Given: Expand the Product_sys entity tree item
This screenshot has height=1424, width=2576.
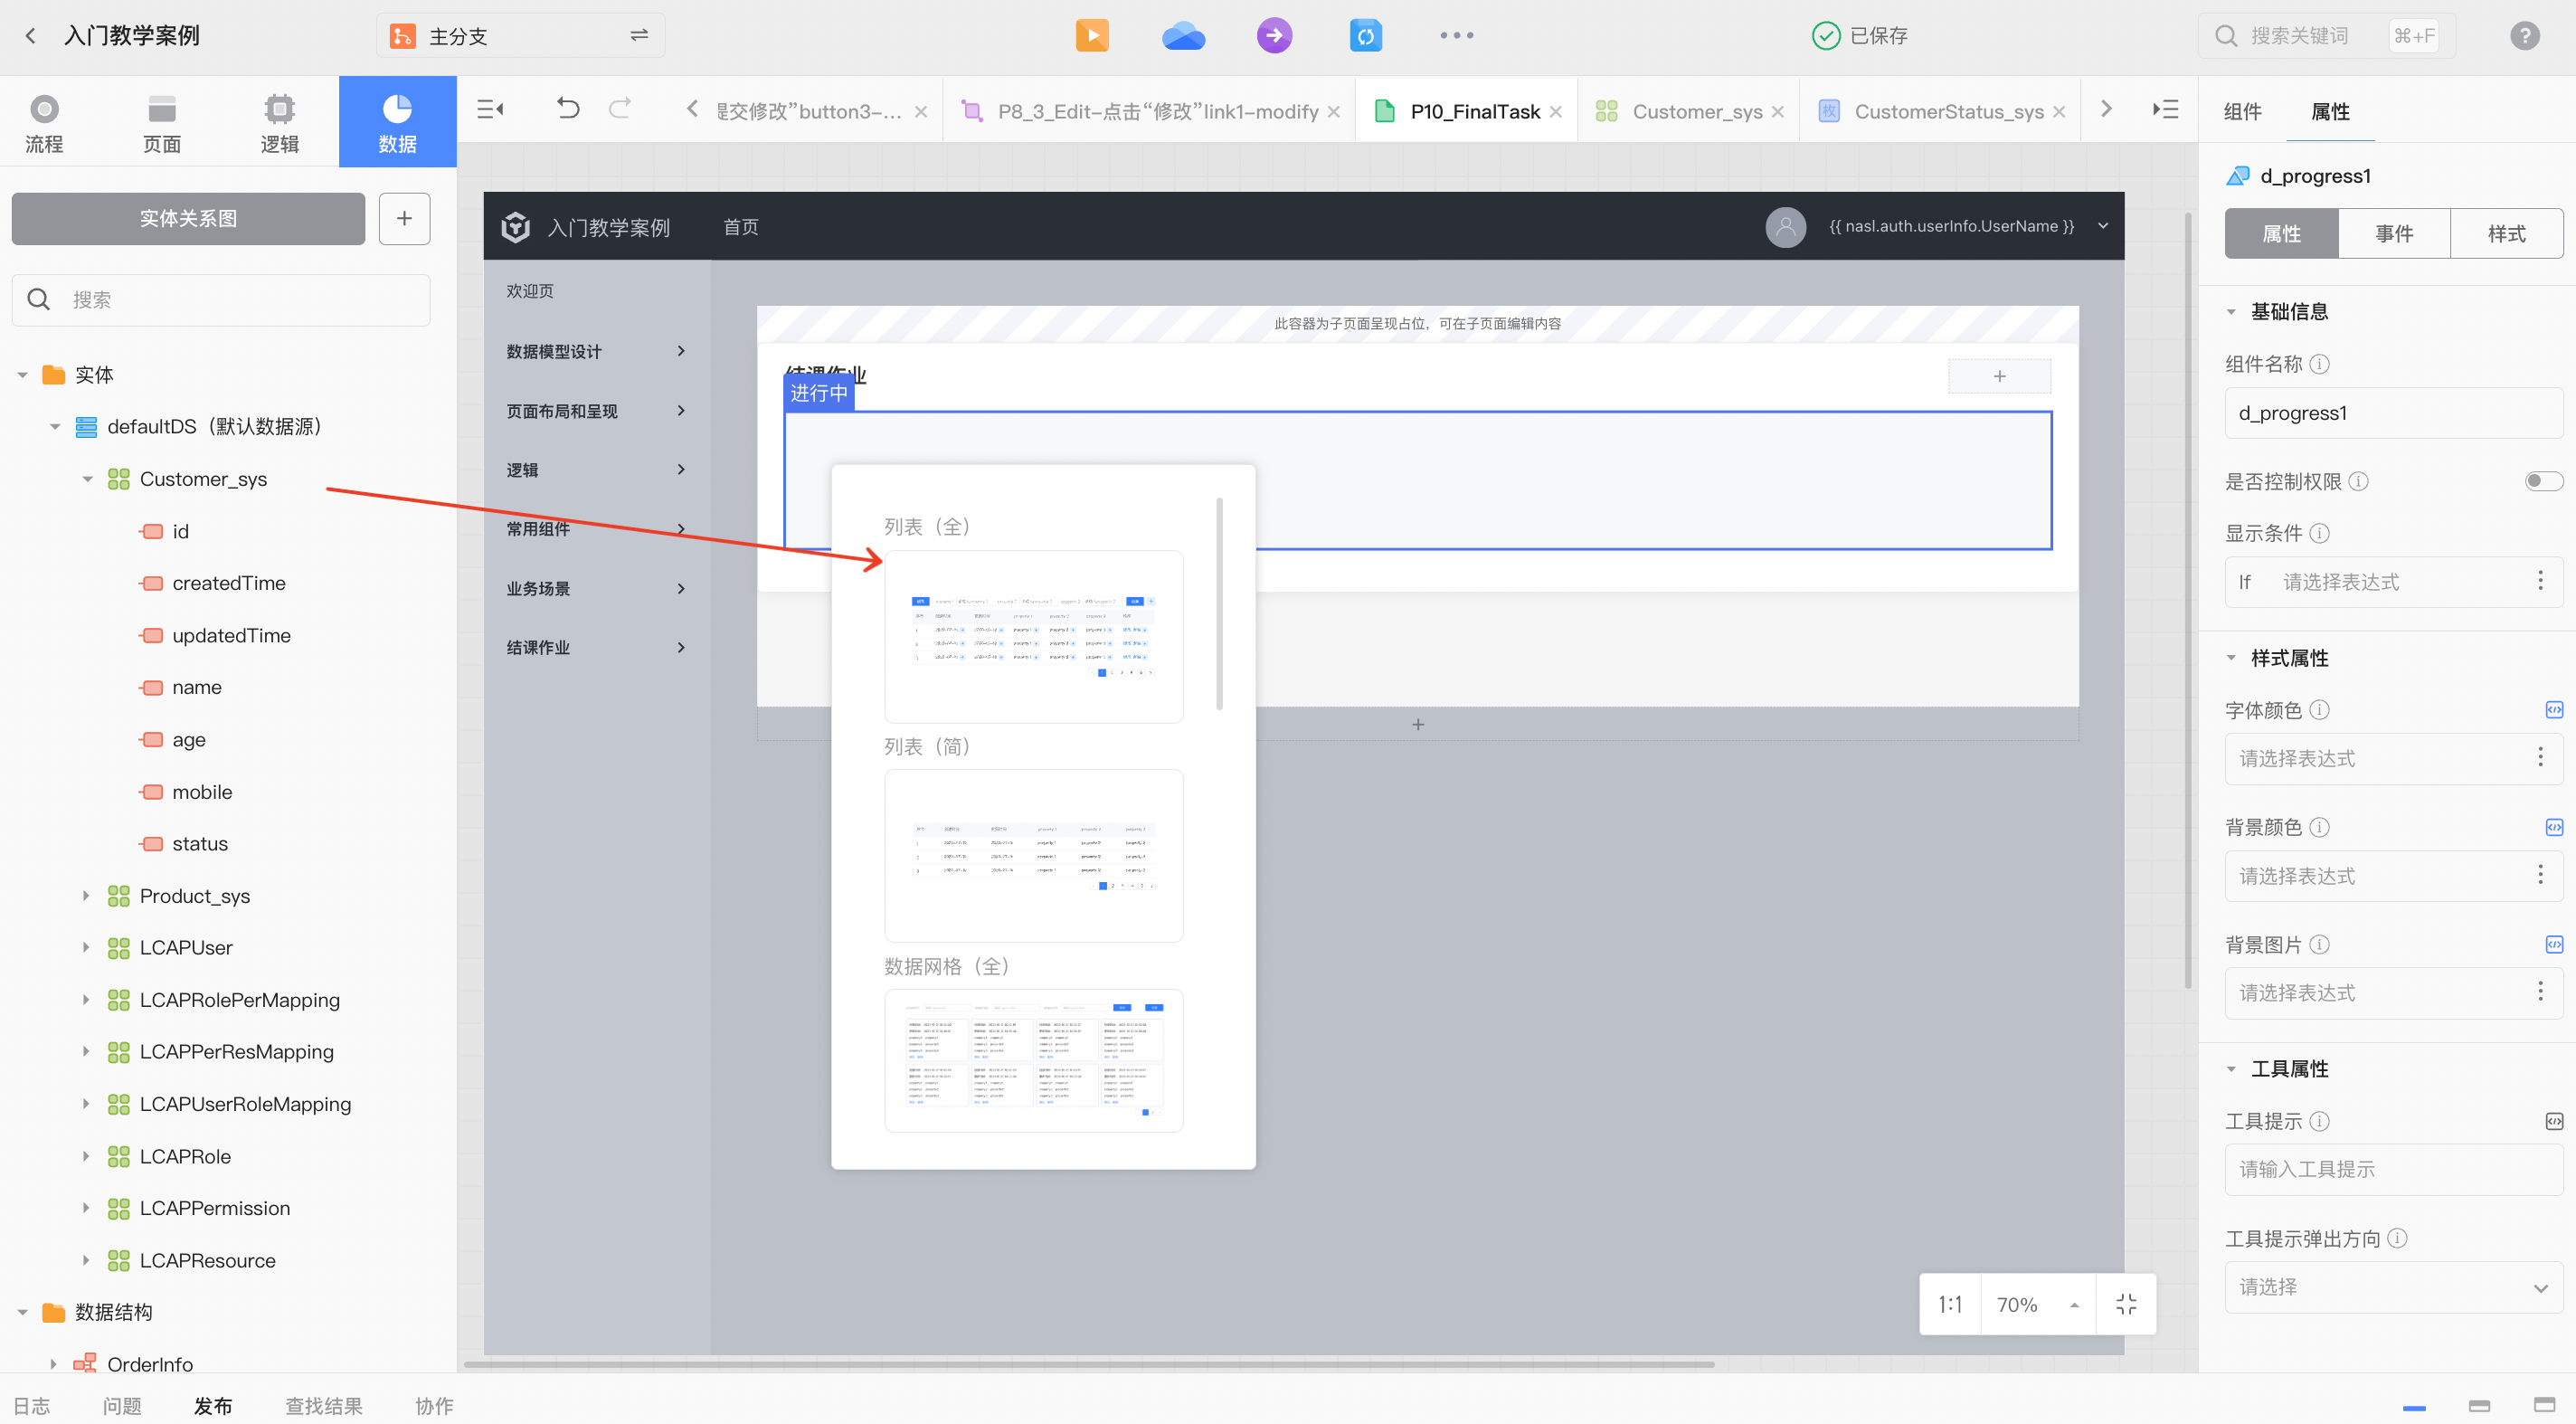Looking at the screenshot, I should pos(84,895).
